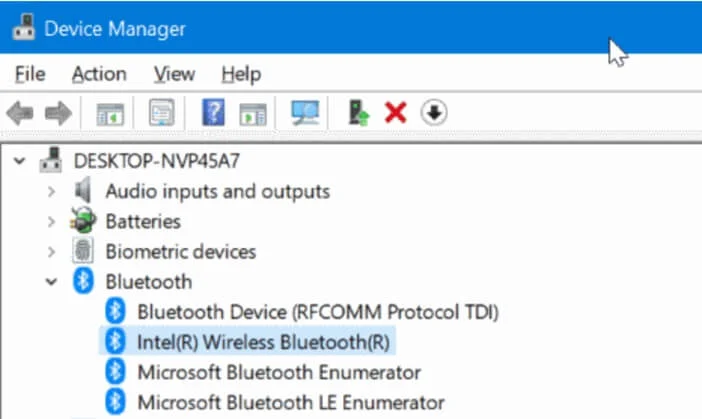Viewport: 702px width, 419px height.
Task: Select Bluetooth Device (RFCOMM Protocol TDI)
Action: 317,311
